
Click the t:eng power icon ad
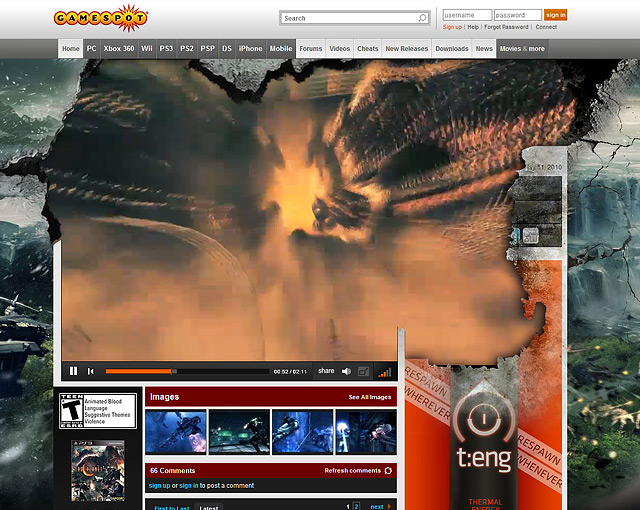point(484,418)
